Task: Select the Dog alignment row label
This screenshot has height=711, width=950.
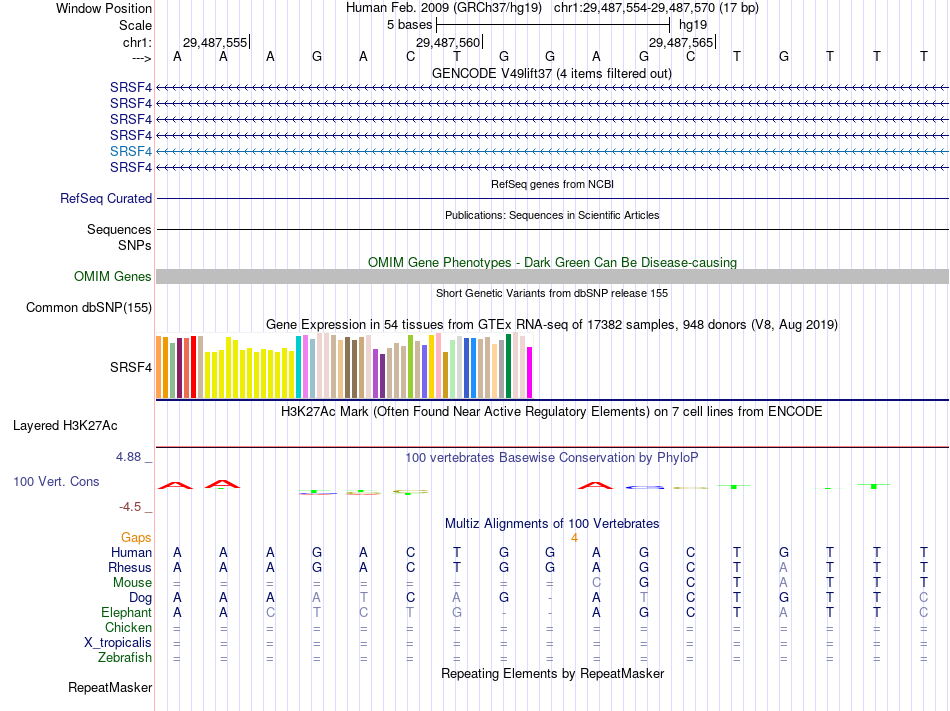Action: (x=140, y=597)
